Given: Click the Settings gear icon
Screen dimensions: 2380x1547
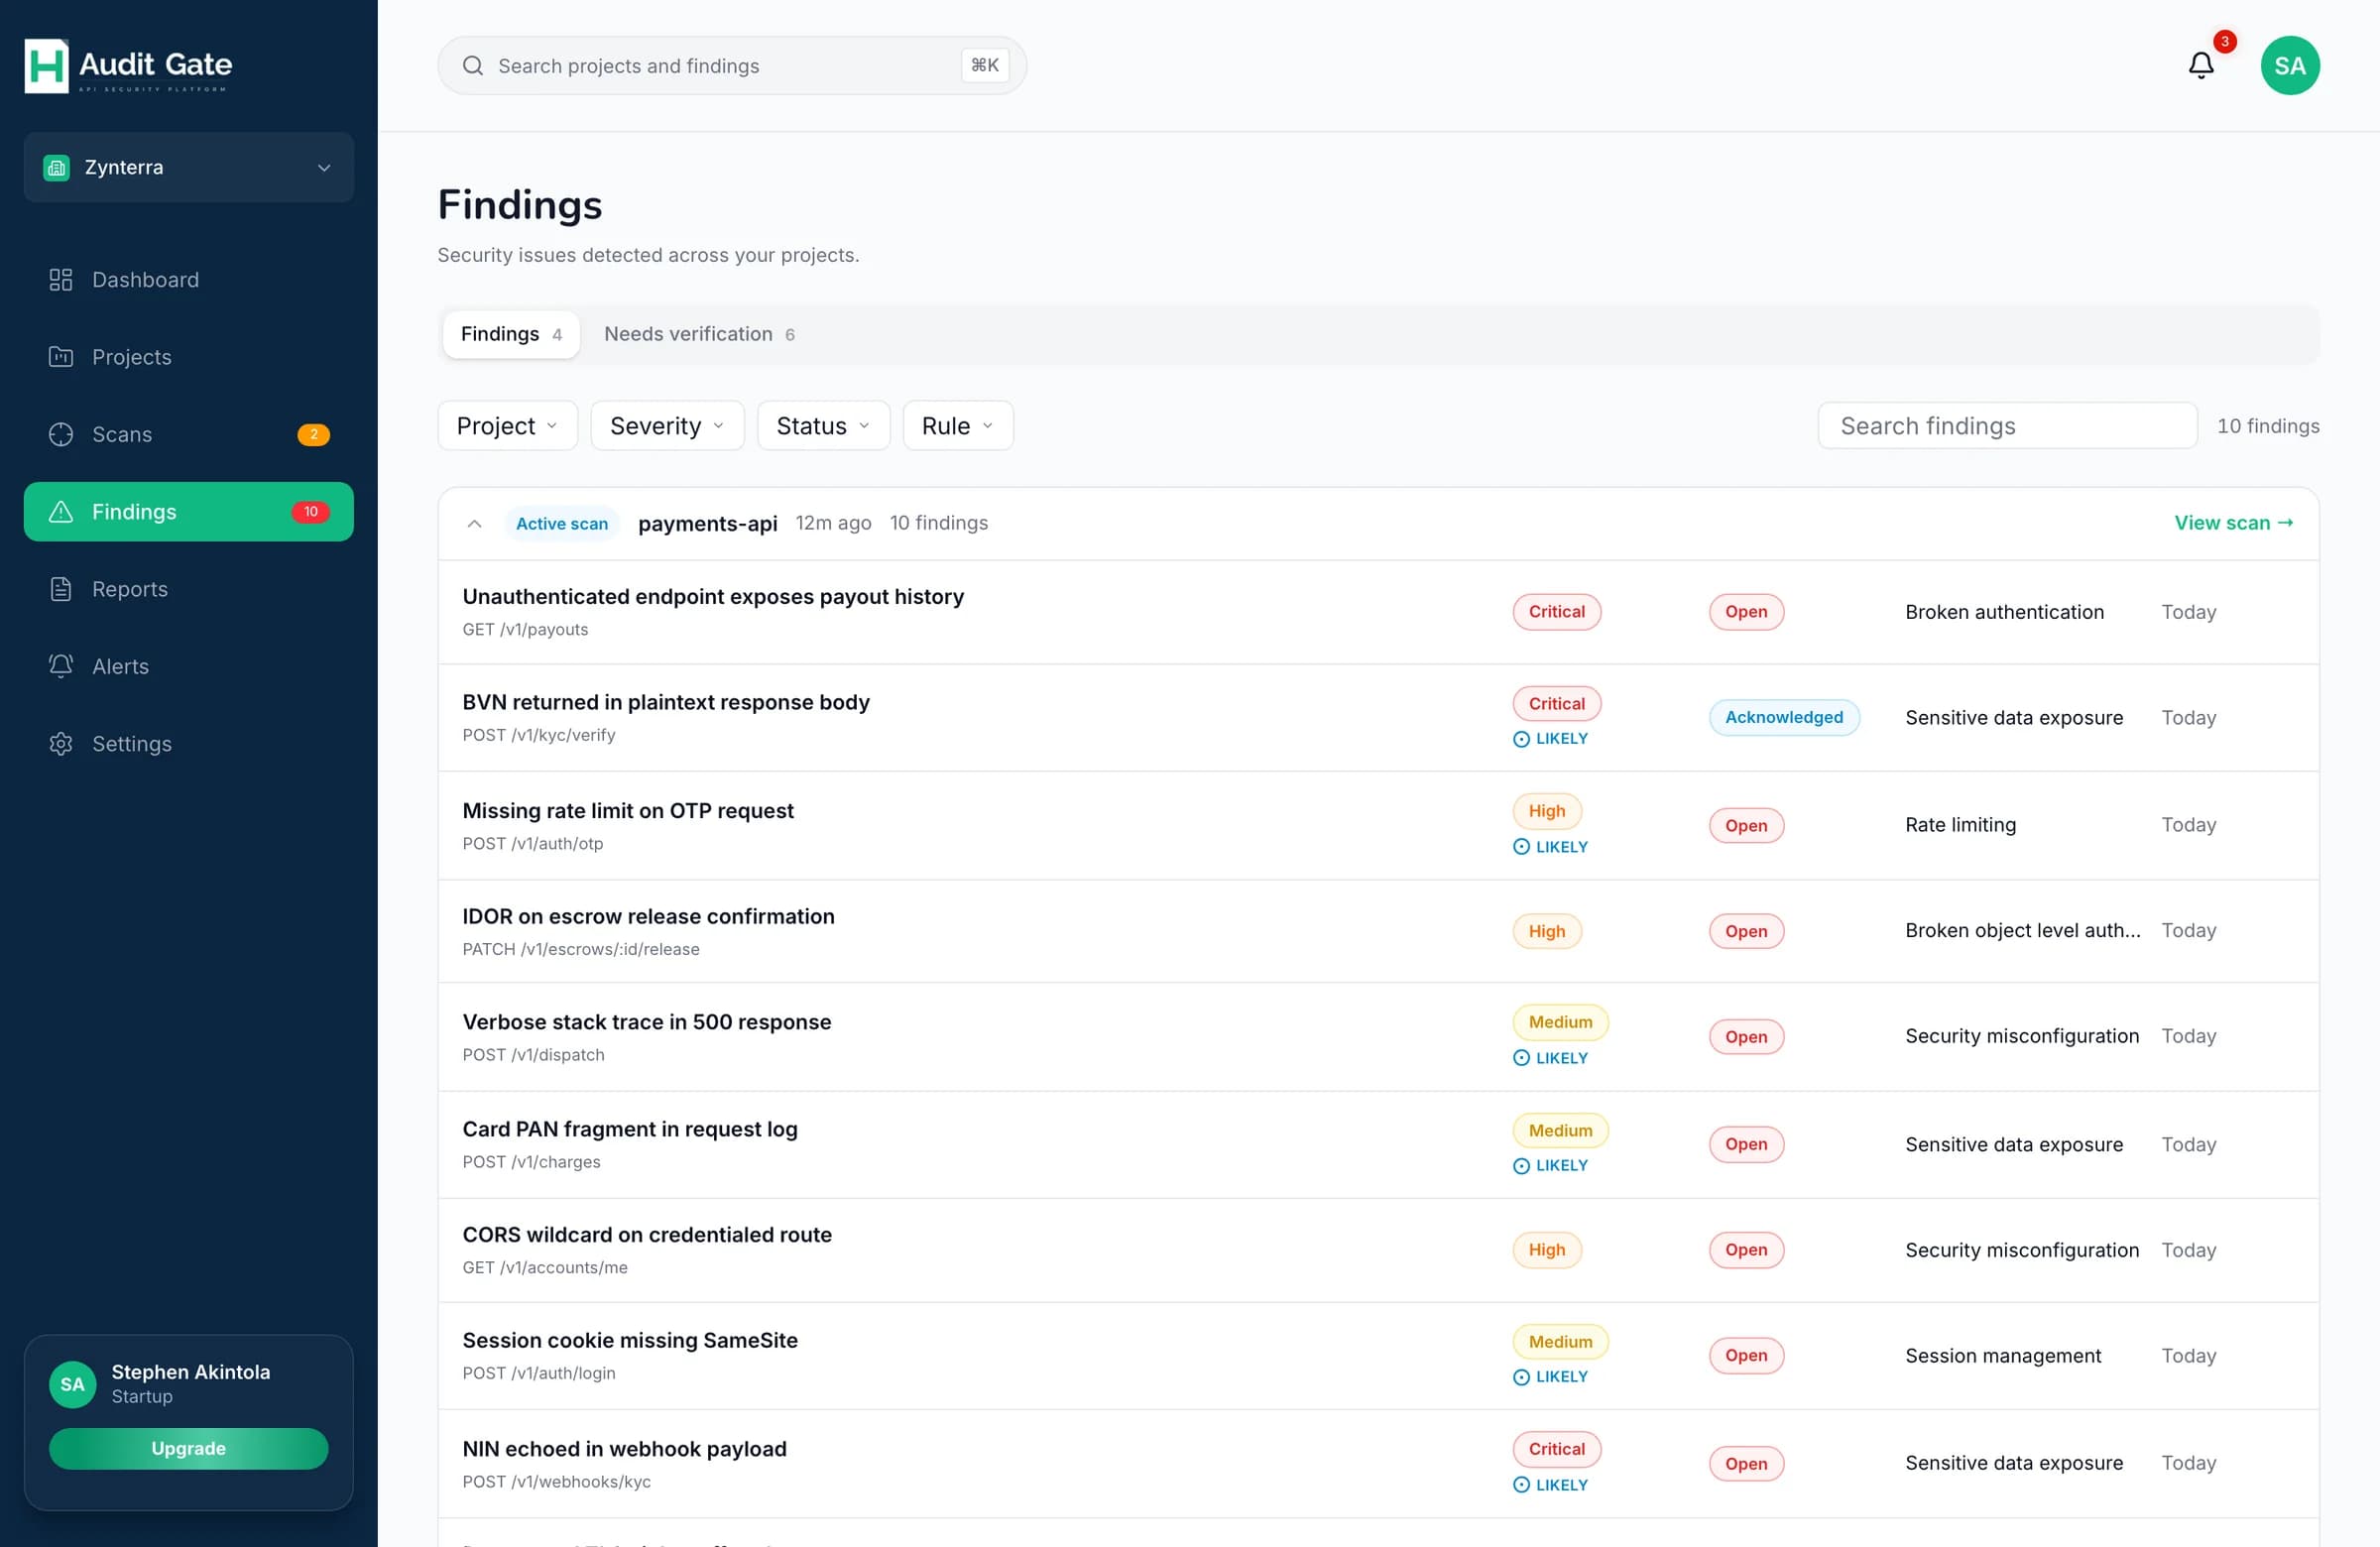Looking at the screenshot, I should (61, 744).
